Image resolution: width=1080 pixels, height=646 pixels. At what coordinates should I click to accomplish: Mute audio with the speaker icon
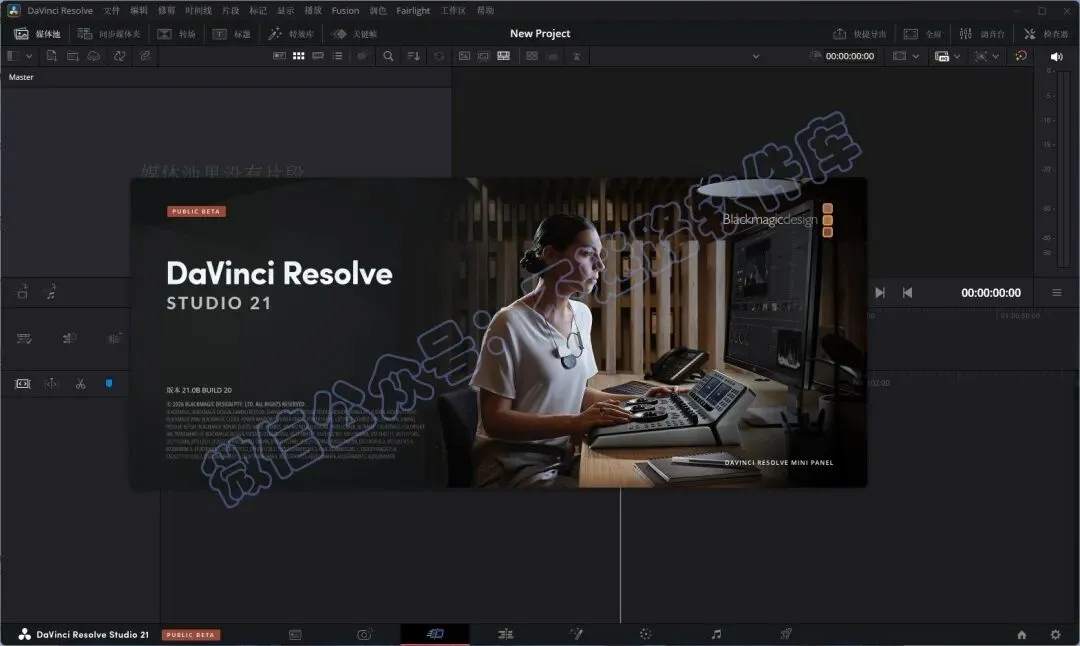click(1057, 56)
